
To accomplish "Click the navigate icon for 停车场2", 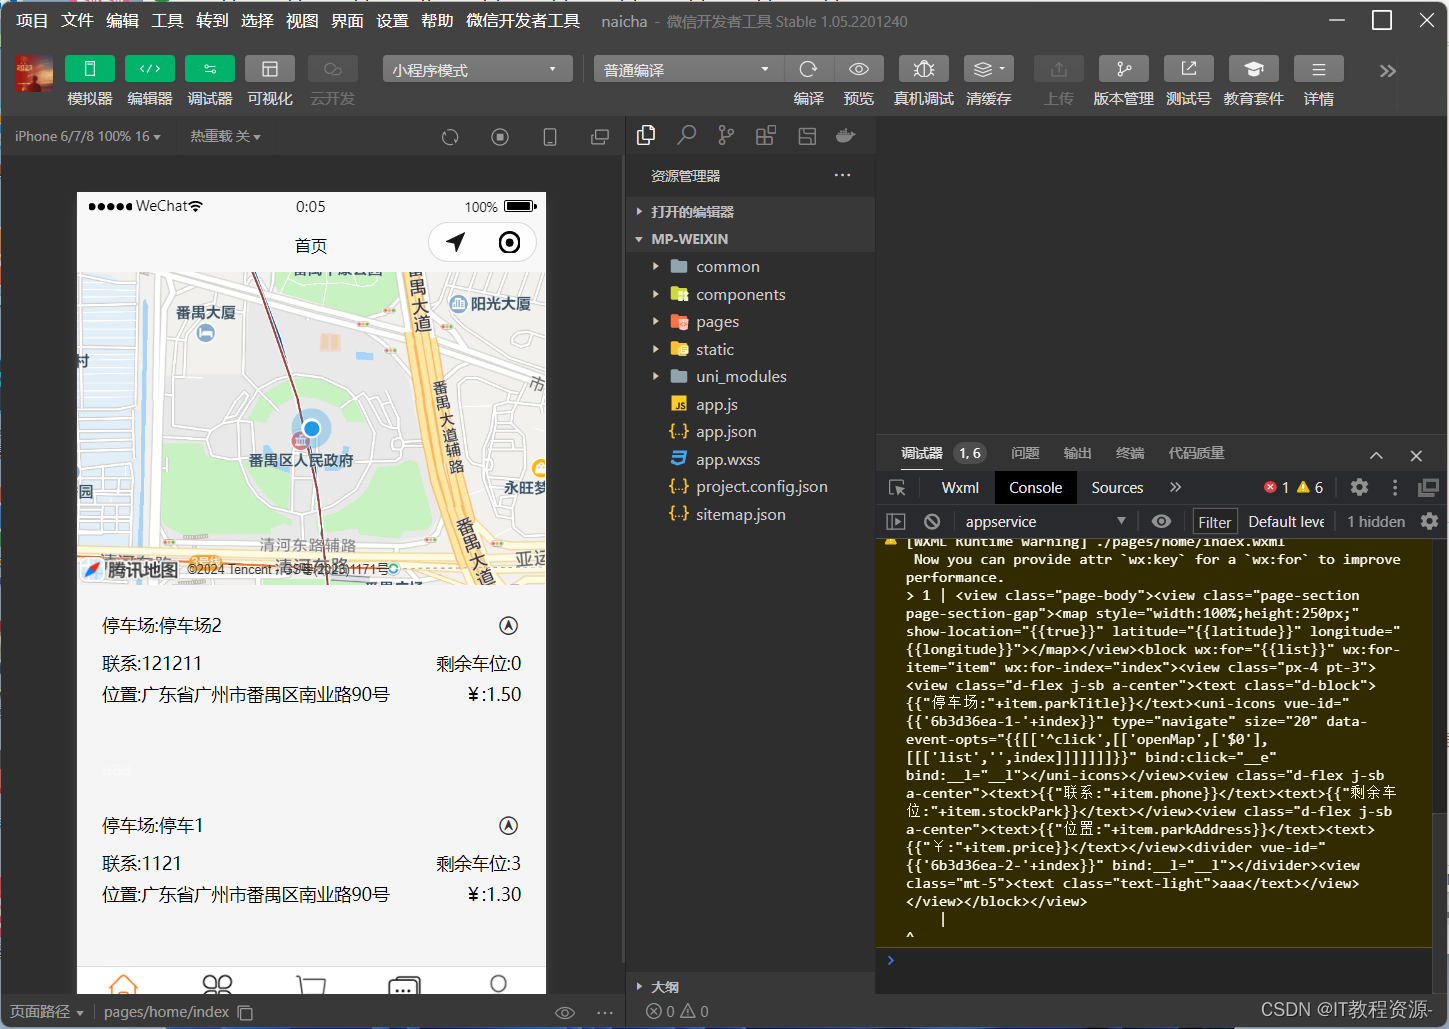I will [509, 625].
